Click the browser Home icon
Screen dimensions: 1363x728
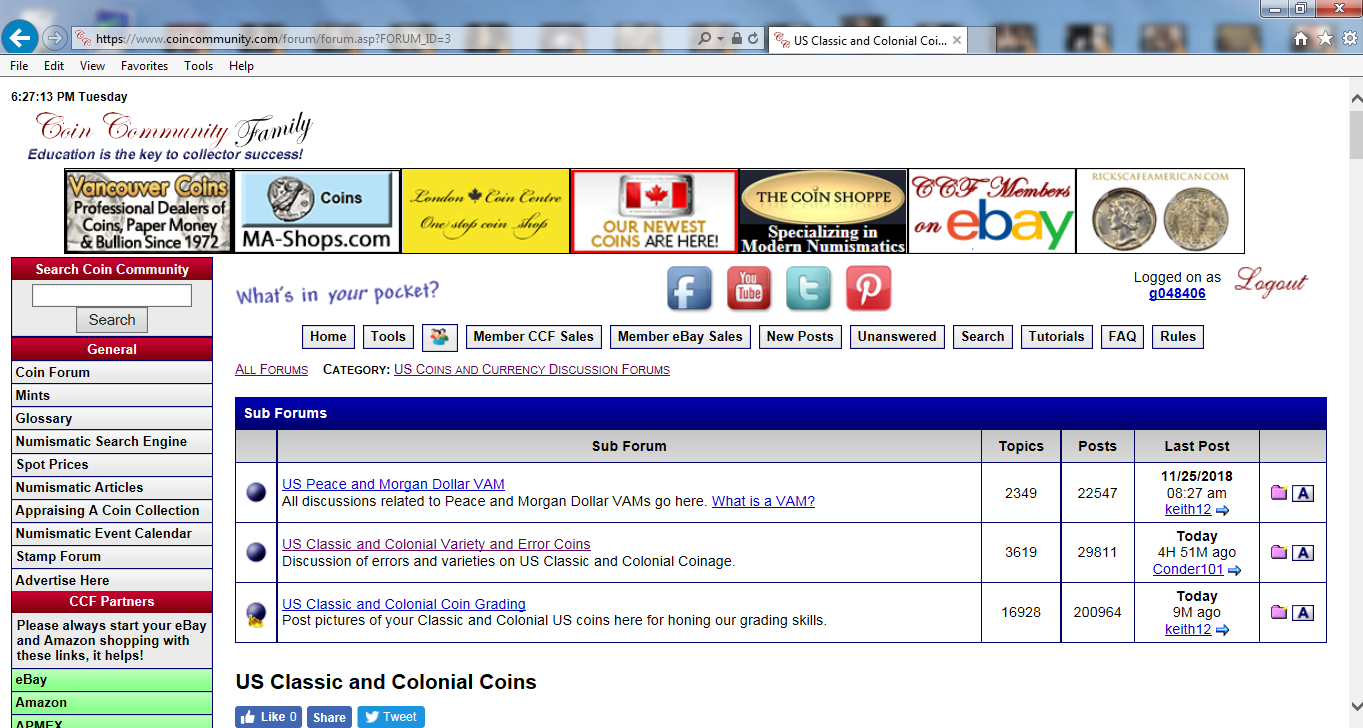click(x=1300, y=39)
